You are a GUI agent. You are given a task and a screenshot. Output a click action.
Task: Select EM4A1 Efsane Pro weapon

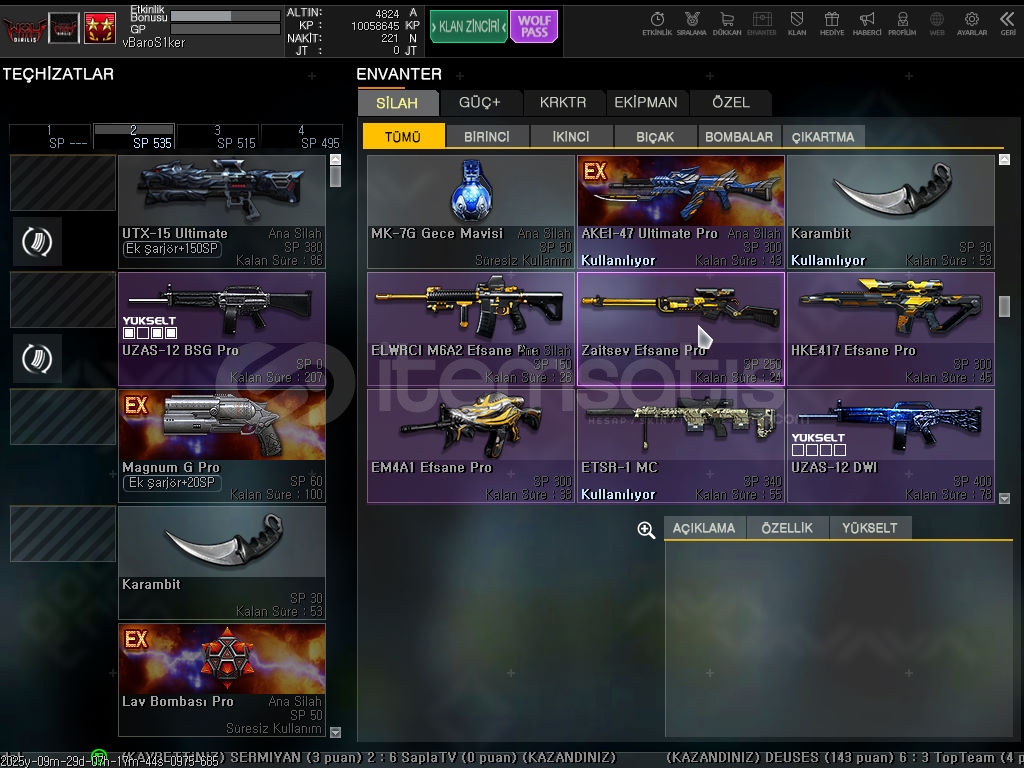coord(471,446)
